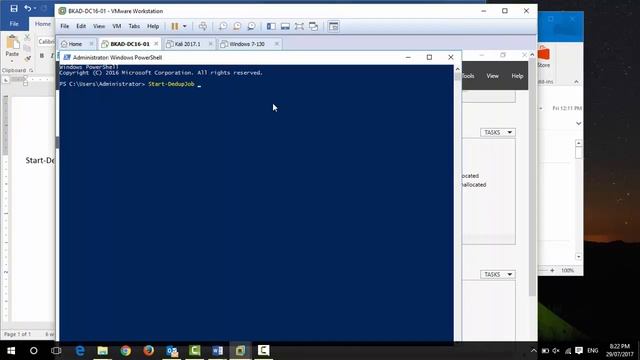Minimize the PowerShell window
This screenshot has height=360, width=640.
coord(408,58)
